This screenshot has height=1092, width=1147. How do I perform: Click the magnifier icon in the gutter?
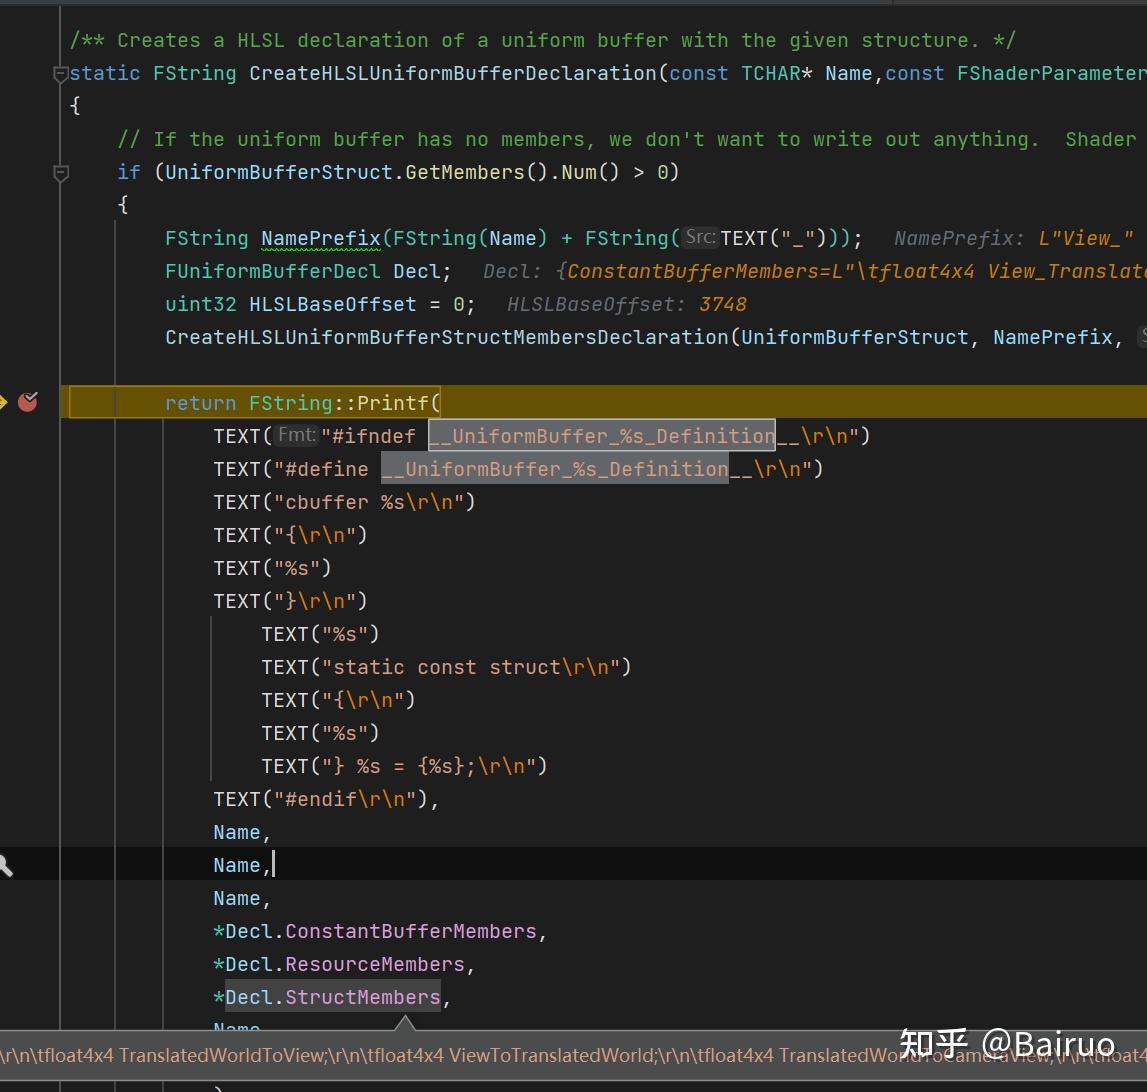tap(6, 865)
